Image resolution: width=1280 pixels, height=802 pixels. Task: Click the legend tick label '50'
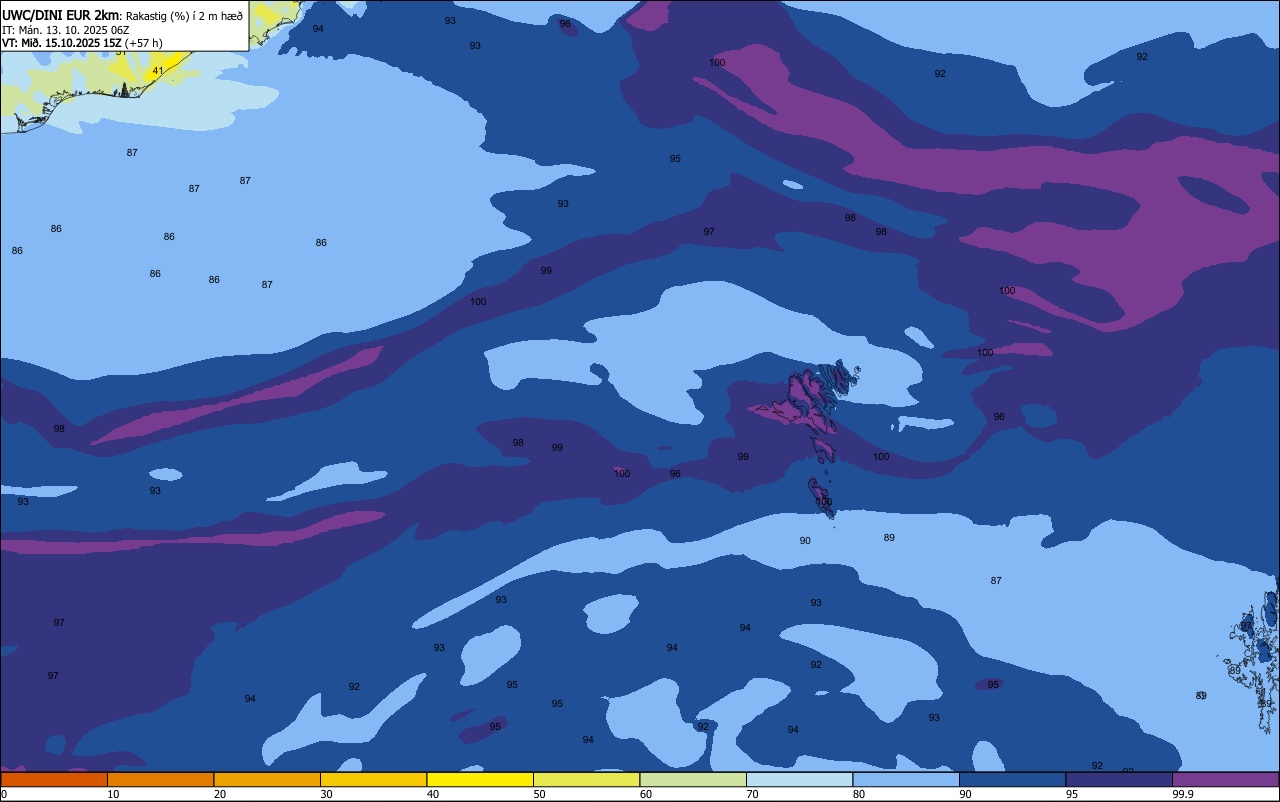click(539, 794)
